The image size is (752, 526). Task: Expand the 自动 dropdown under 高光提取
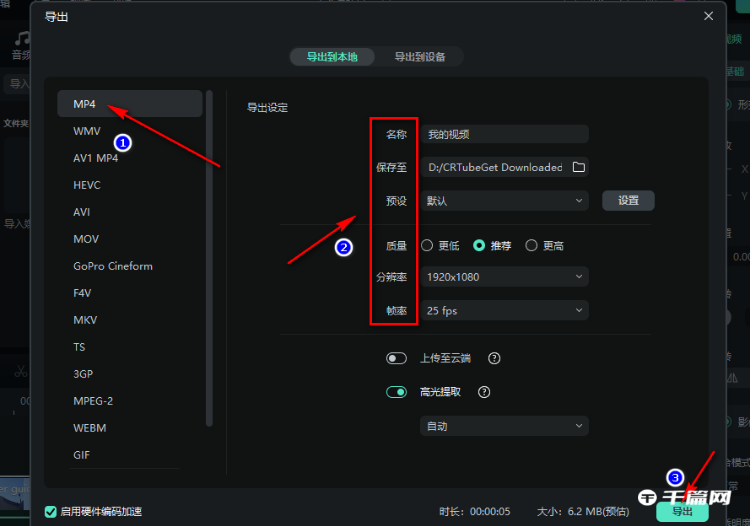(x=504, y=427)
